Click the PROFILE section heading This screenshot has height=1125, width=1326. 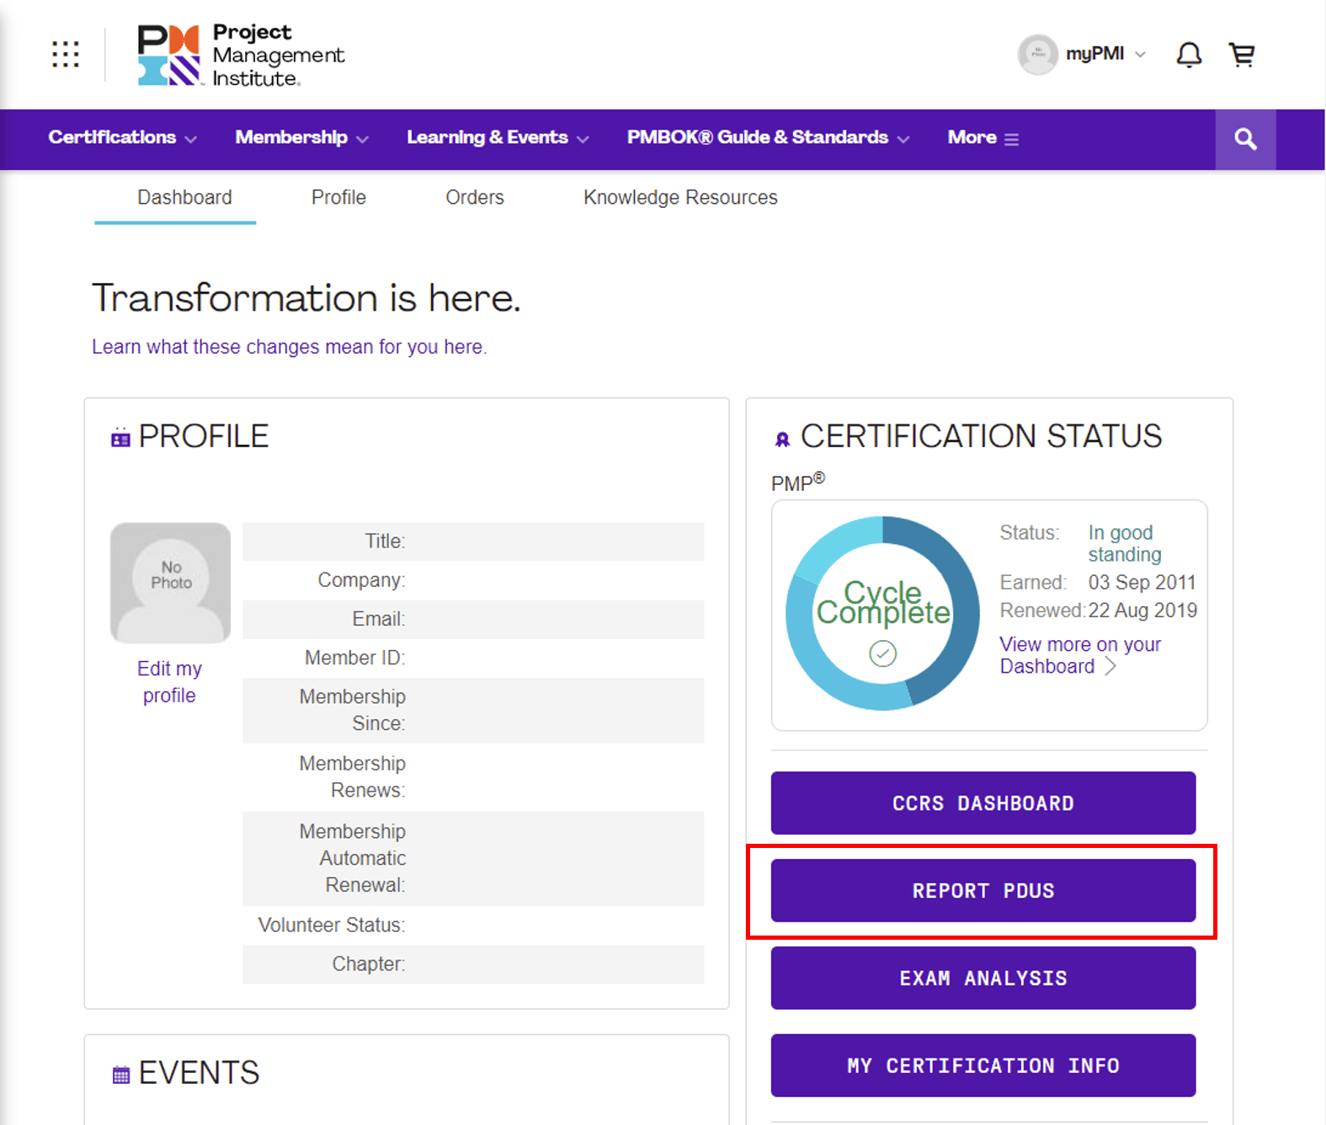pyautogui.click(x=204, y=436)
